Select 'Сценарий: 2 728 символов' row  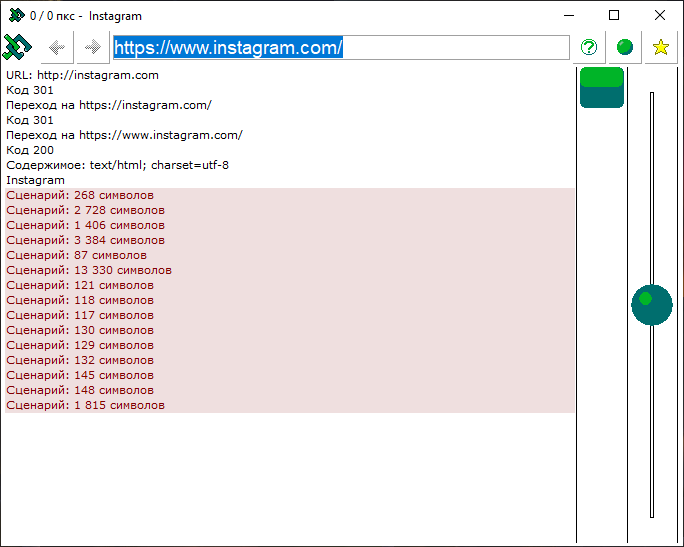pos(290,210)
